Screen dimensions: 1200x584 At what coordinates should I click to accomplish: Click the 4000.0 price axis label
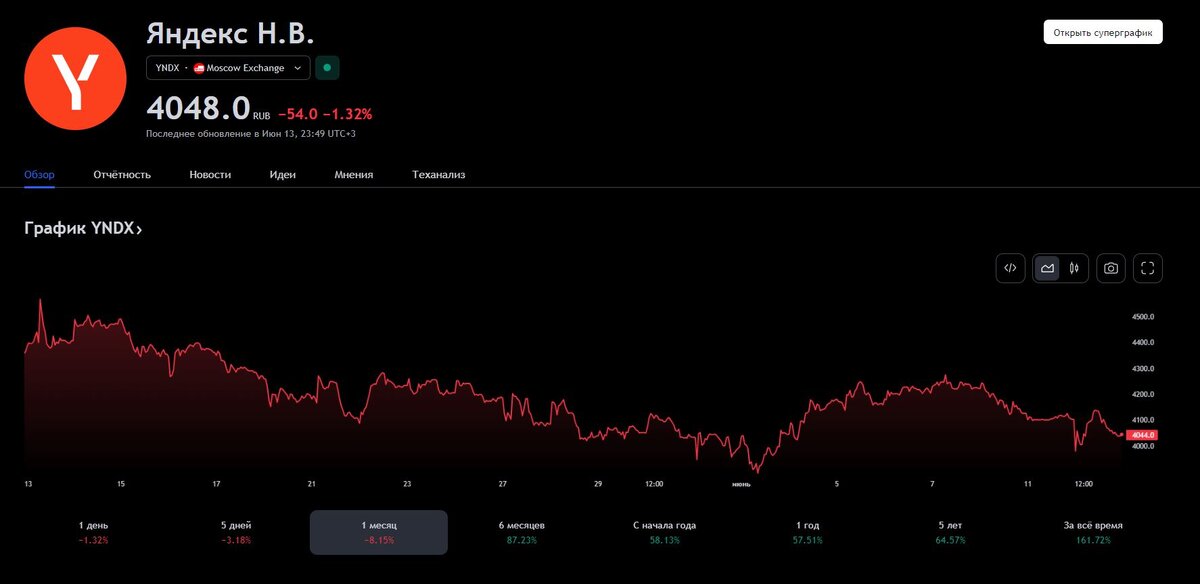click(1143, 447)
